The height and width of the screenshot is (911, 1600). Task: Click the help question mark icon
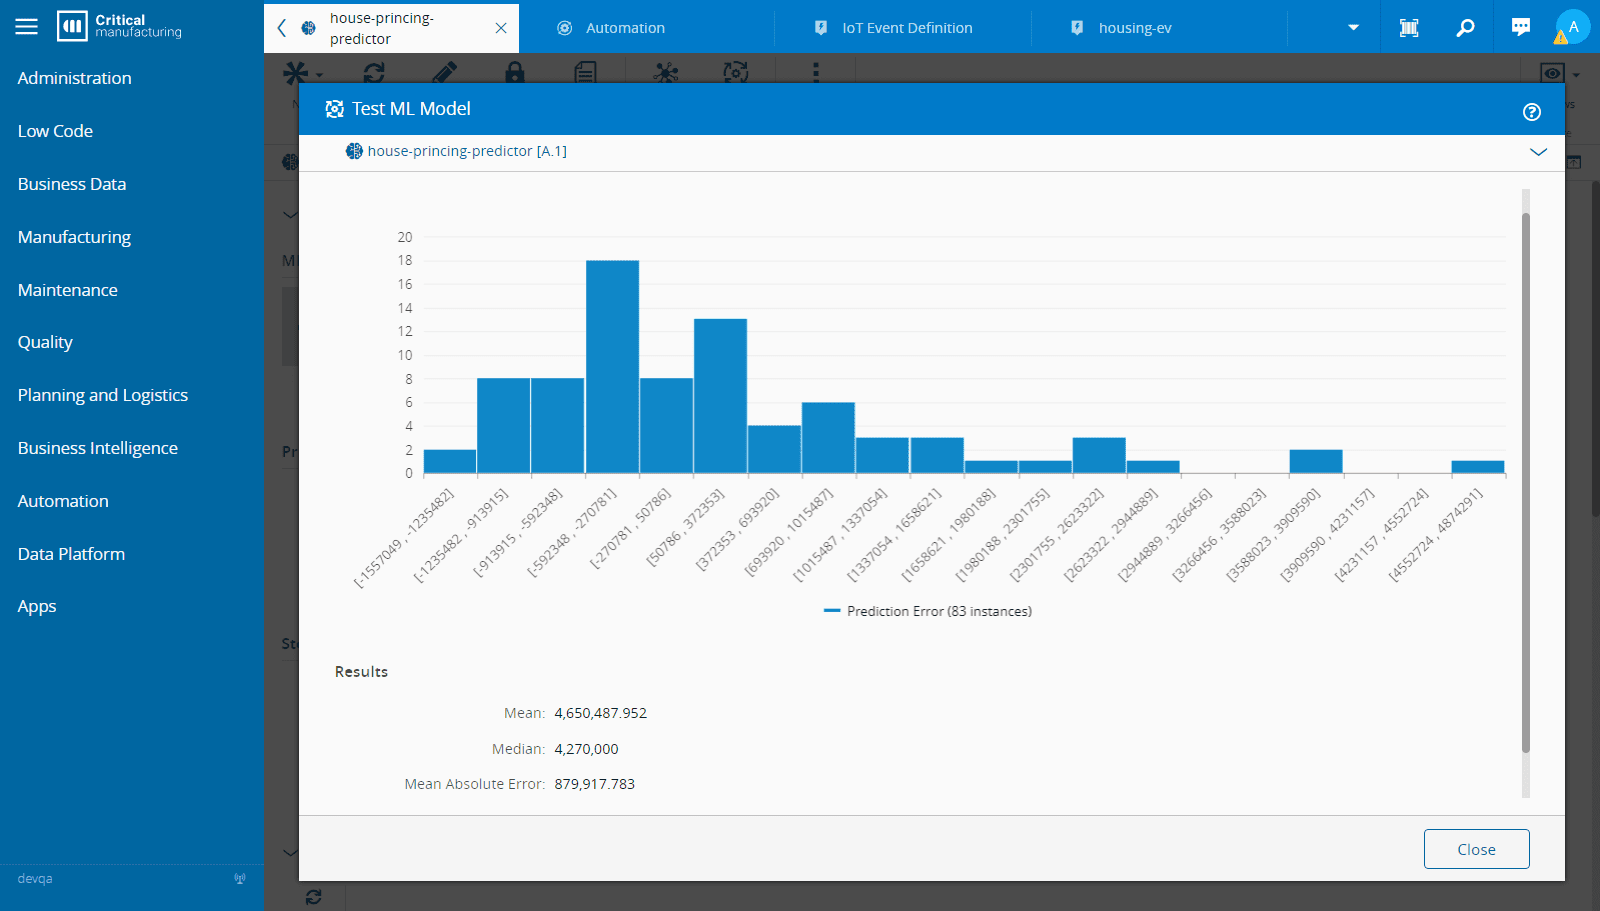[1531, 112]
